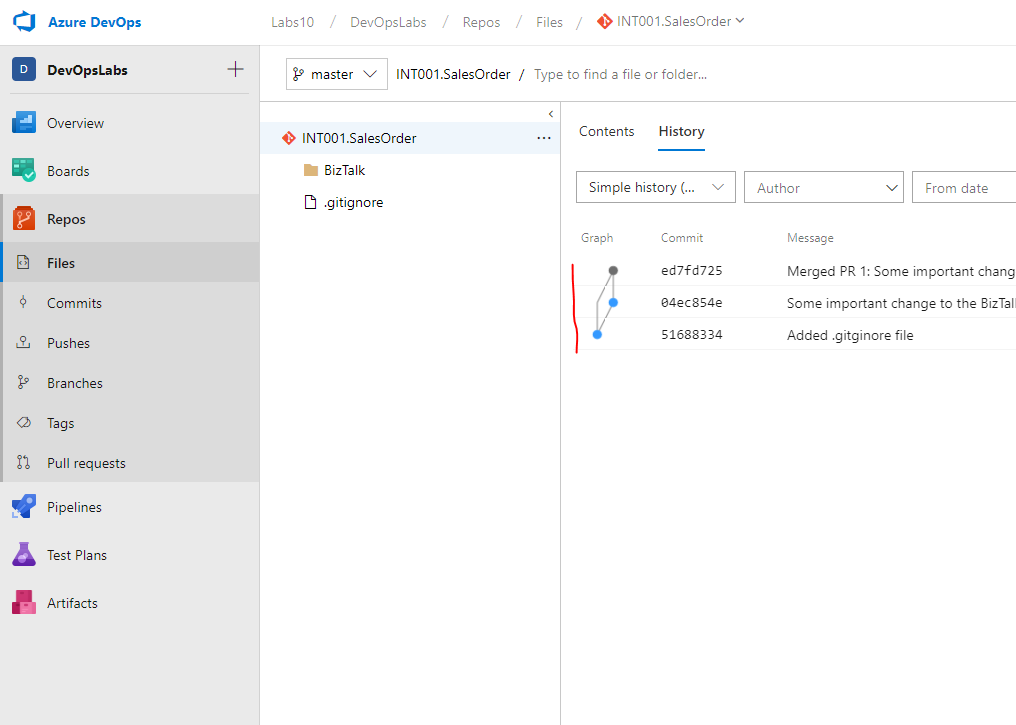Click the gray merge commit graph node
This screenshot has width=1016, height=725.
[x=613, y=271]
